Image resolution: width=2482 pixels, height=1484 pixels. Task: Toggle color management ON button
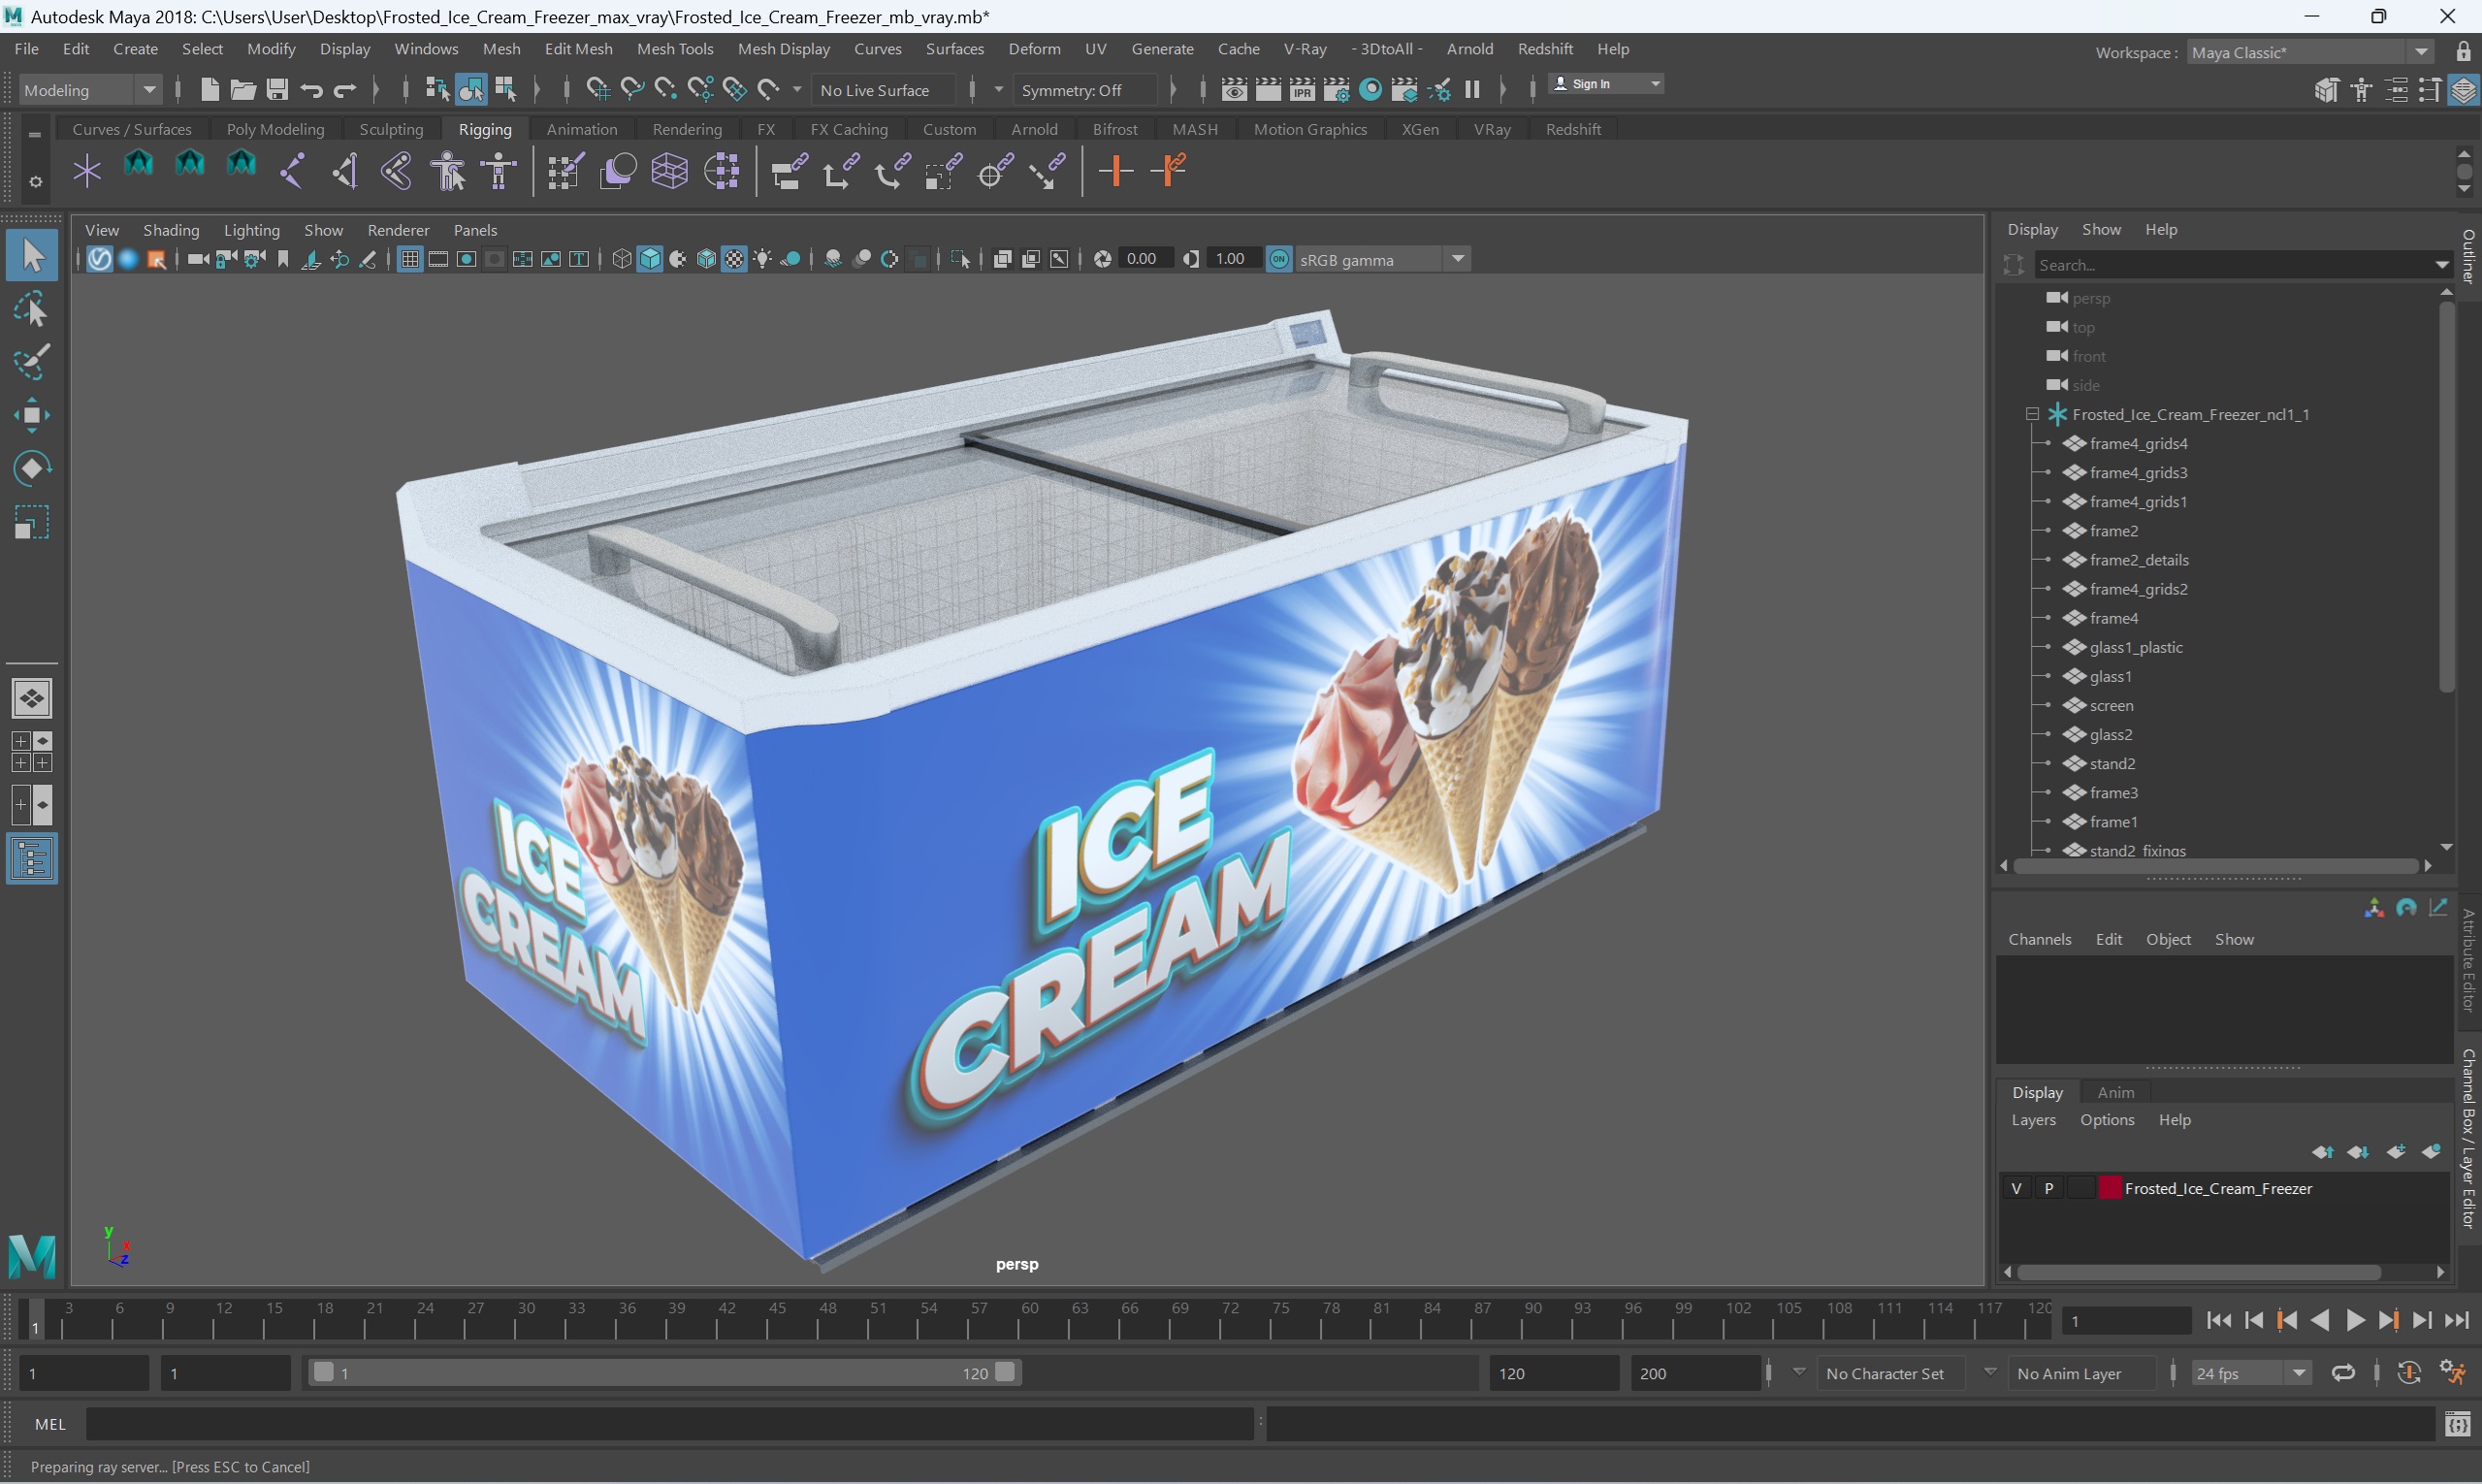click(x=1279, y=259)
